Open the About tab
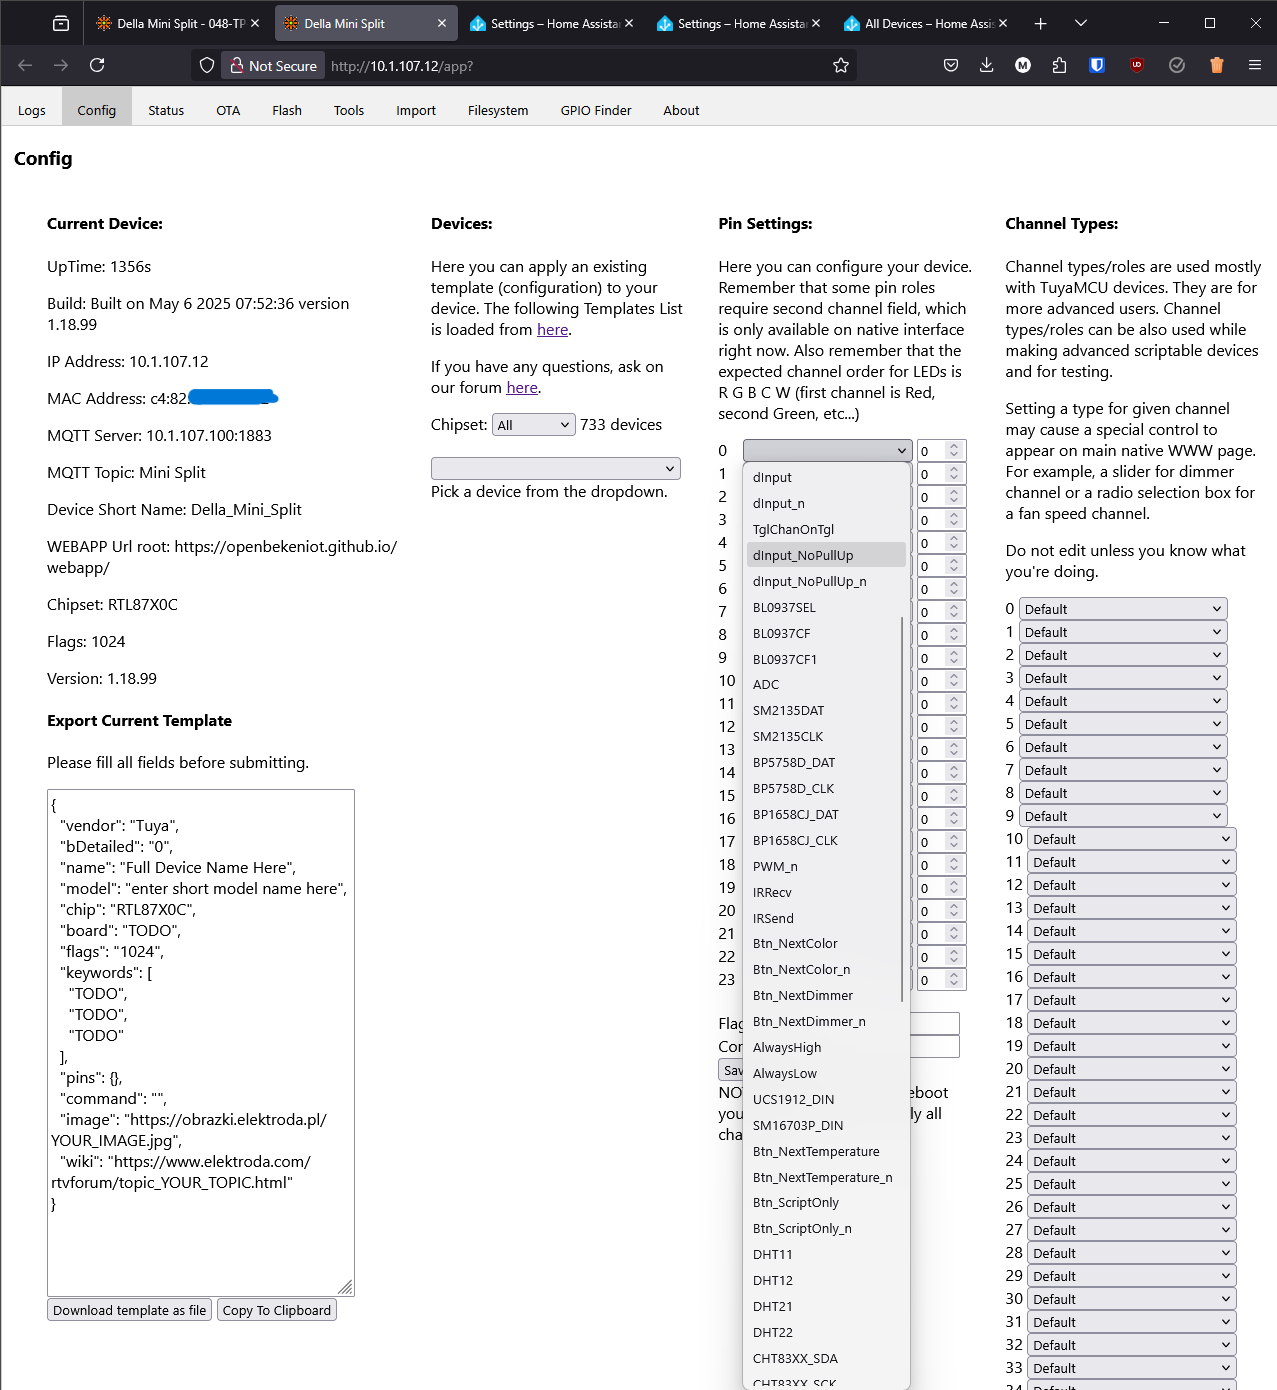The width and height of the screenshot is (1277, 1390). 681,110
